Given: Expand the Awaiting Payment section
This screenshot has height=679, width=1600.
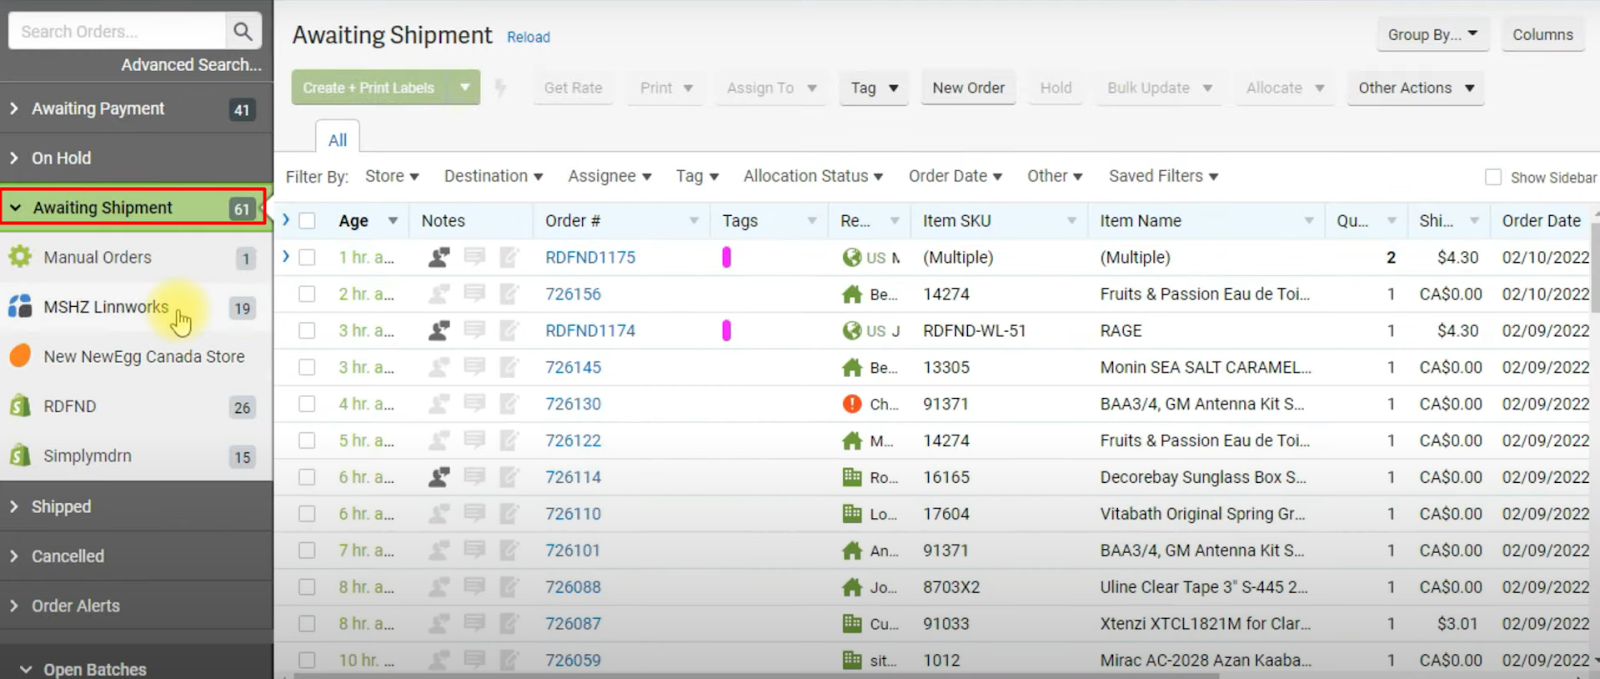Looking at the screenshot, I should click(x=98, y=109).
